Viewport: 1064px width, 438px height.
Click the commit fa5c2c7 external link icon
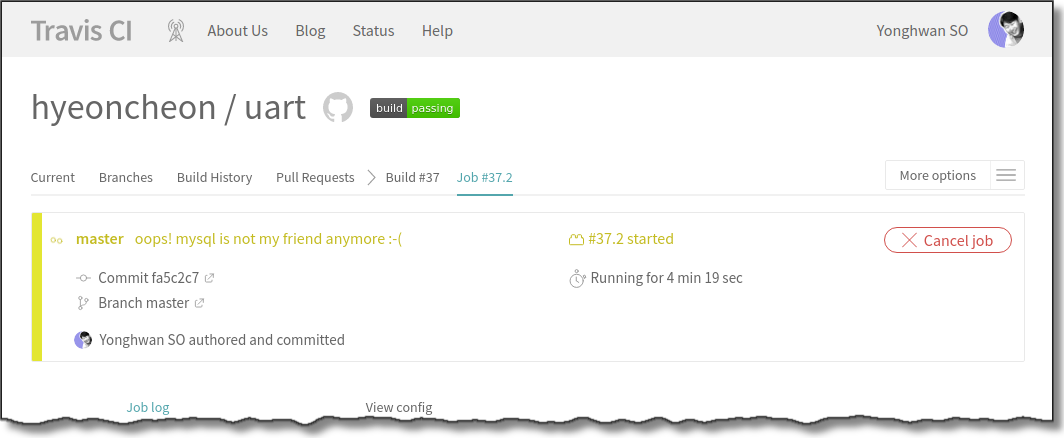(x=209, y=278)
